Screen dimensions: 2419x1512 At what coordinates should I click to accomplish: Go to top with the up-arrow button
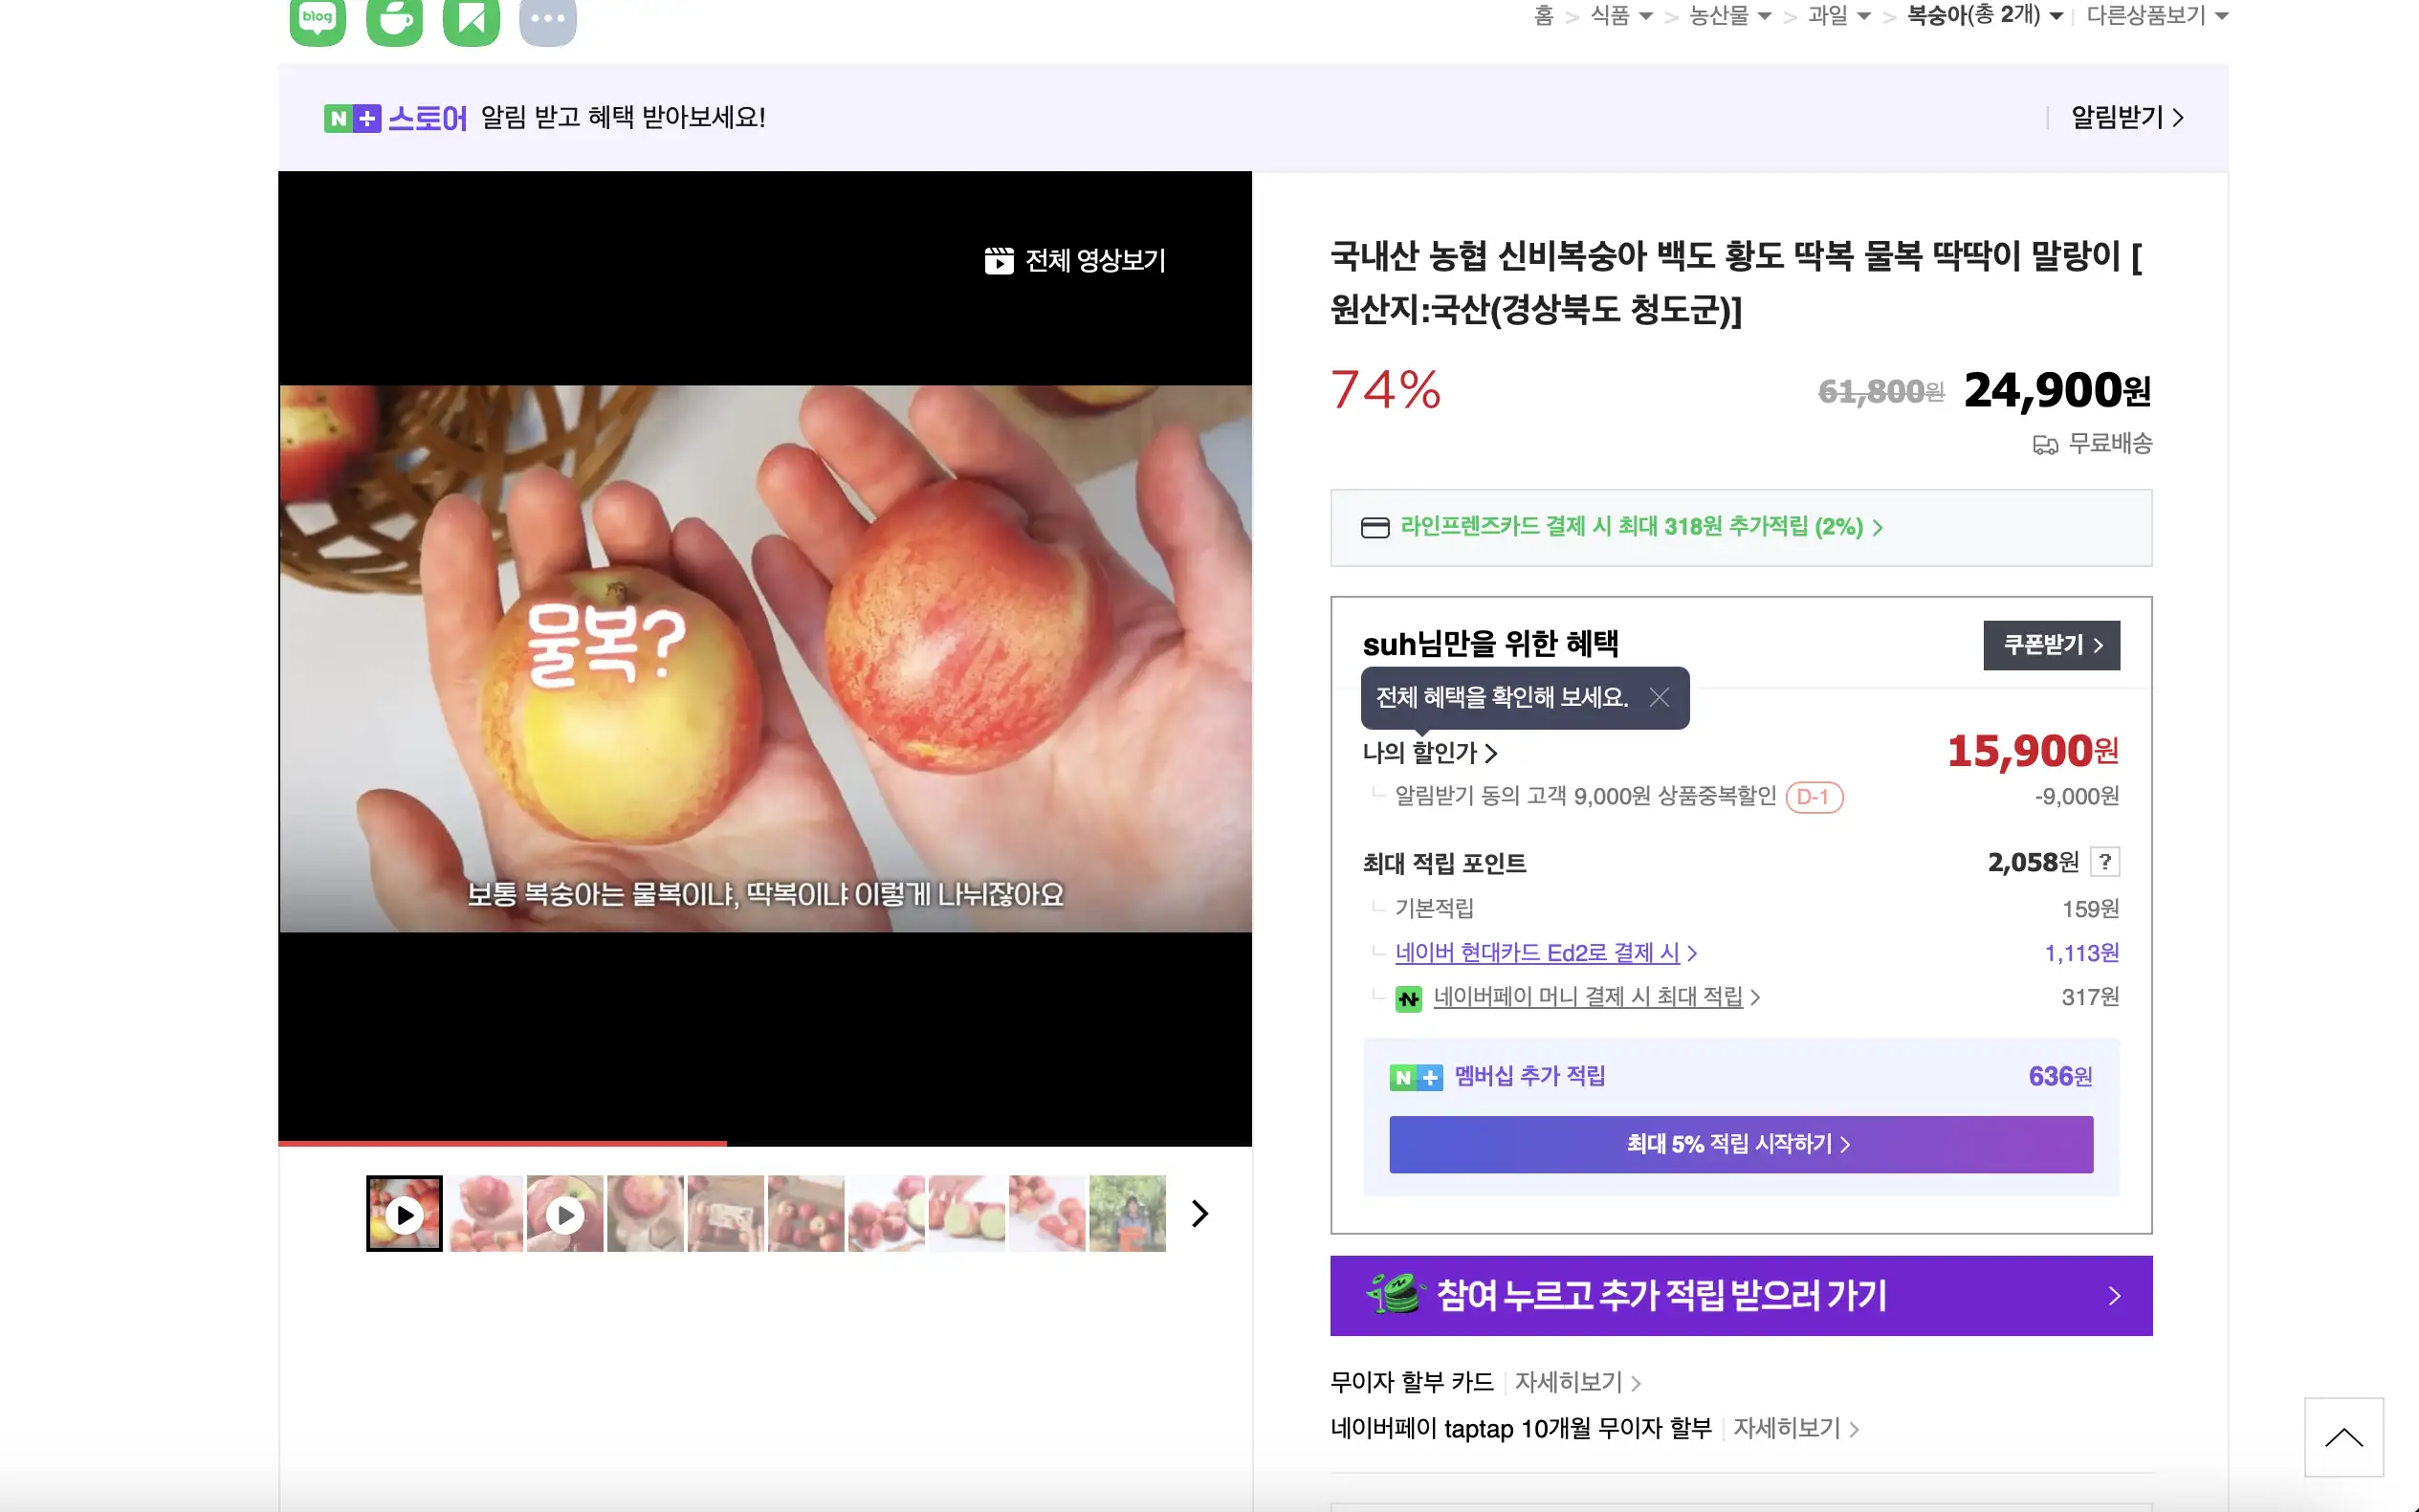point(2344,1437)
